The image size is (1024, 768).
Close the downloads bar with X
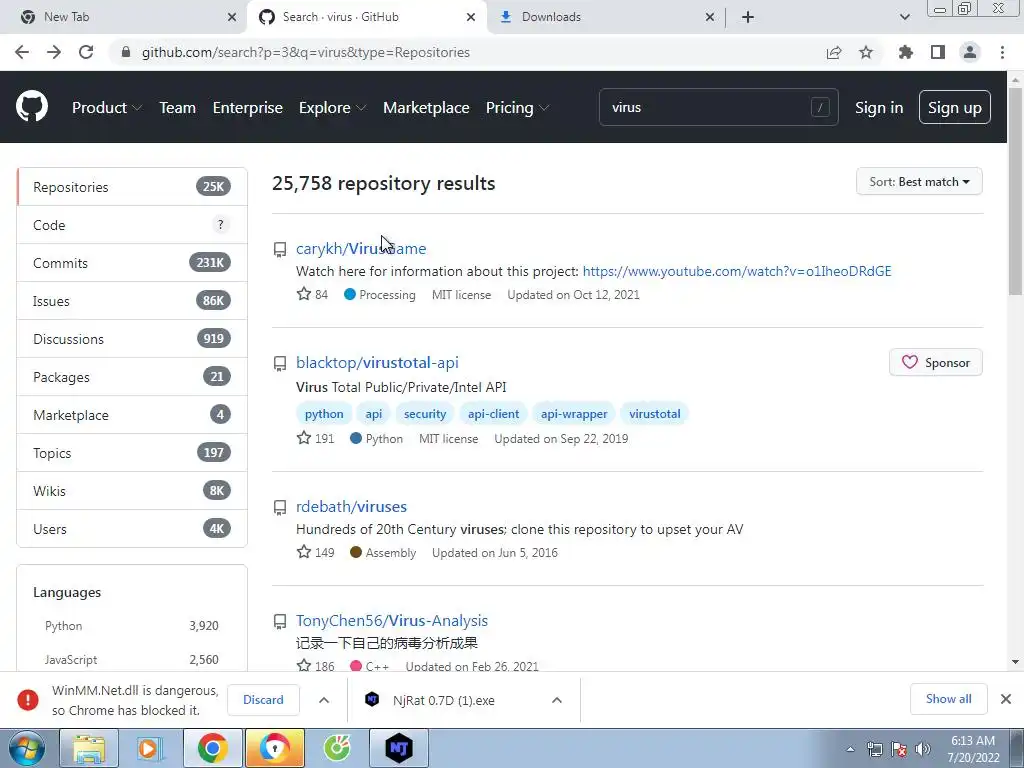click(1006, 699)
